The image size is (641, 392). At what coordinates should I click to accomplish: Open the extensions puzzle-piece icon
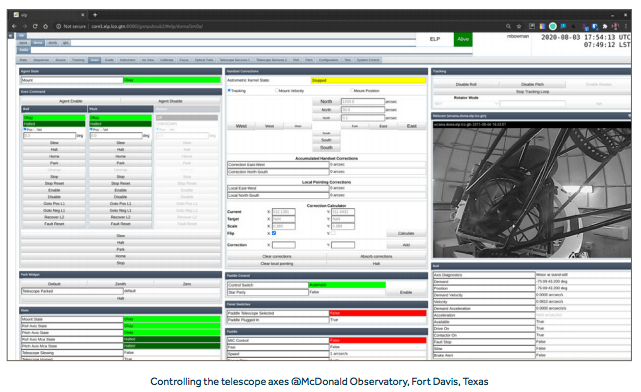tap(605, 26)
